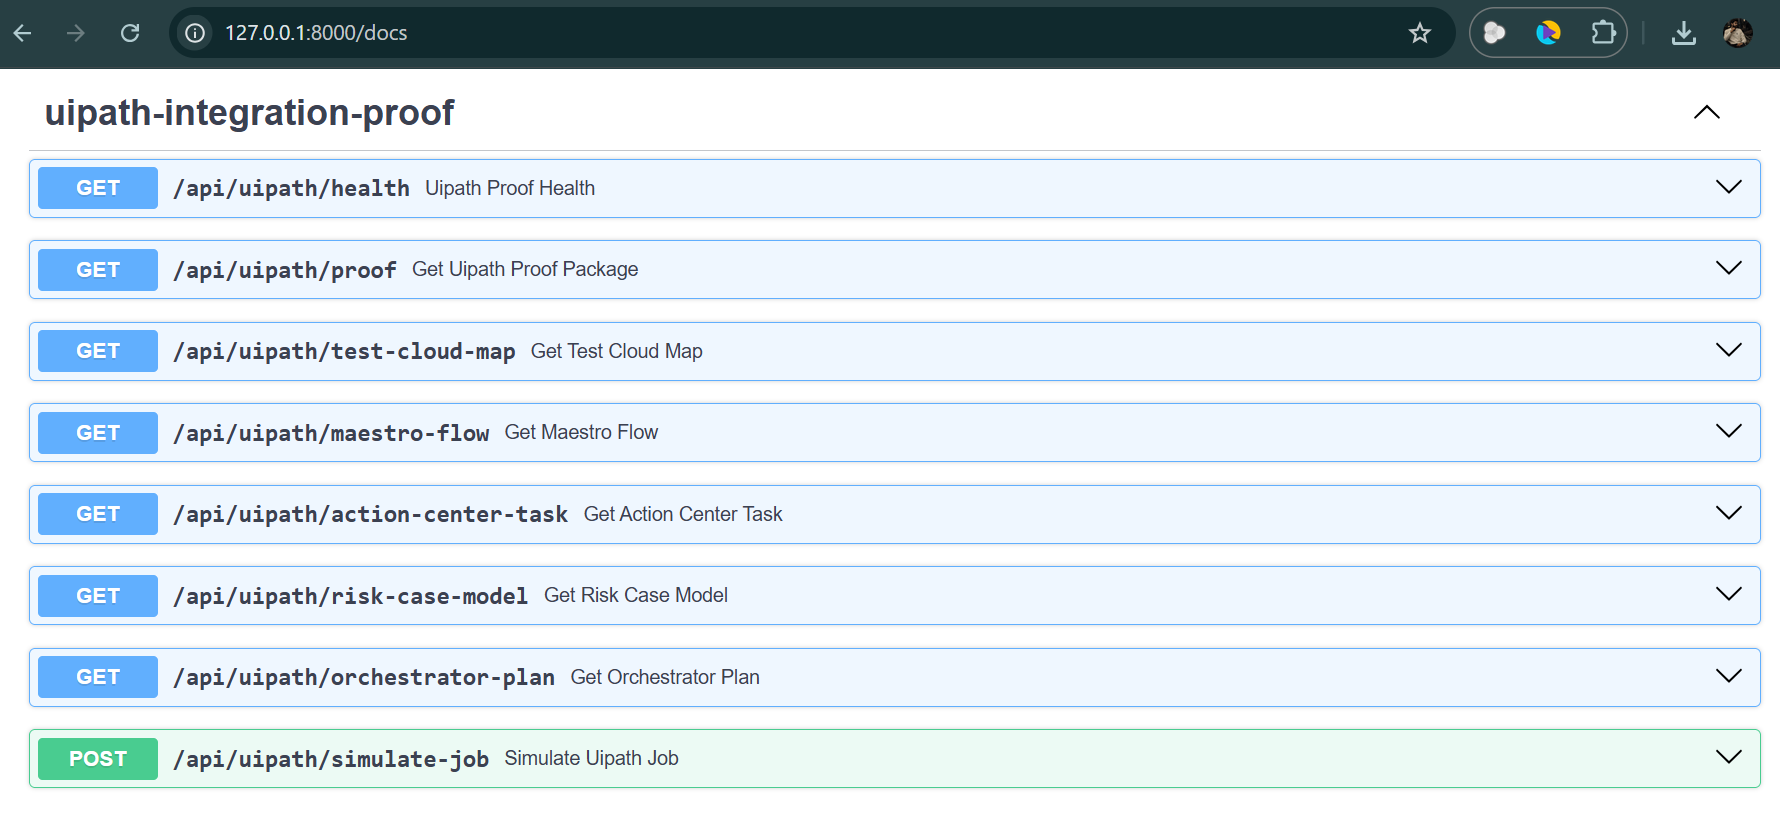Click the white blob extension icon
Screen dimensions: 1780x814
point(1494,33)
